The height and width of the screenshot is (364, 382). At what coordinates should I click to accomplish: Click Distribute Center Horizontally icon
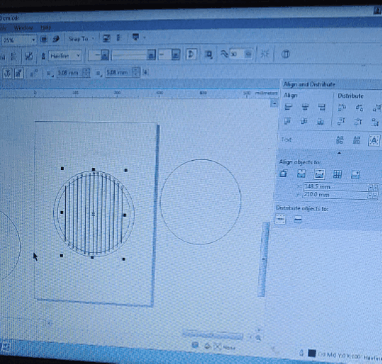359,107
